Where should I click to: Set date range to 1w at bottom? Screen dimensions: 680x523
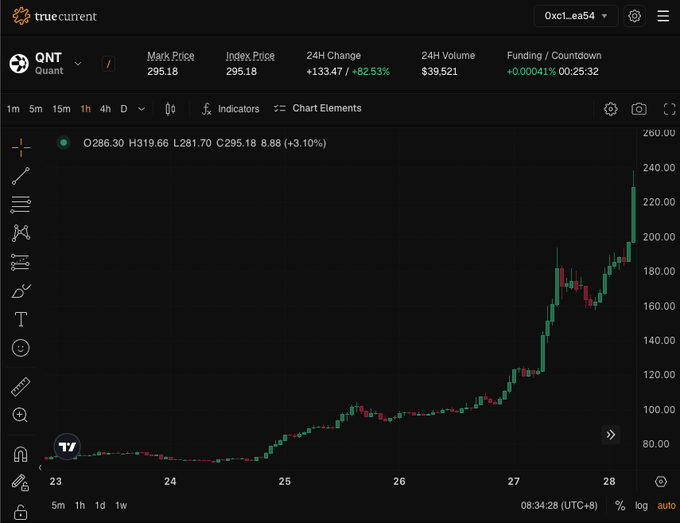click(x=121, y=505)
